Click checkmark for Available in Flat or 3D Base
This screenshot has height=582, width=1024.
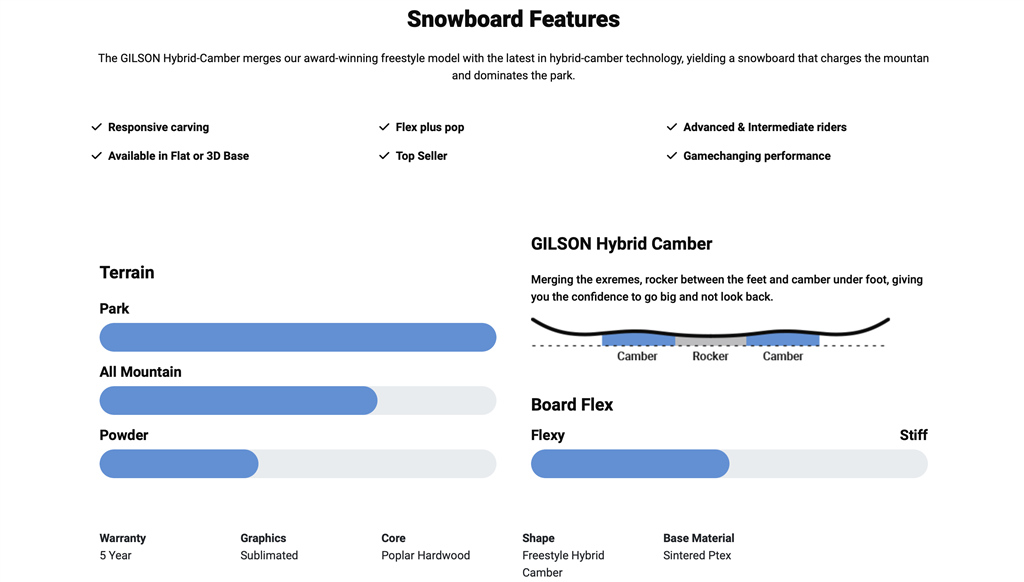pos(96,156)
